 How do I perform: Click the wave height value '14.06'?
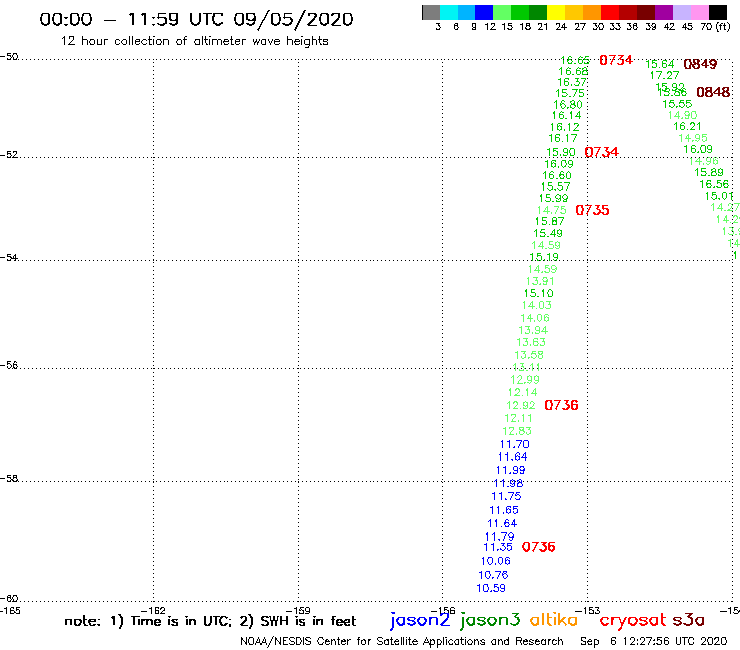[535, 318]
